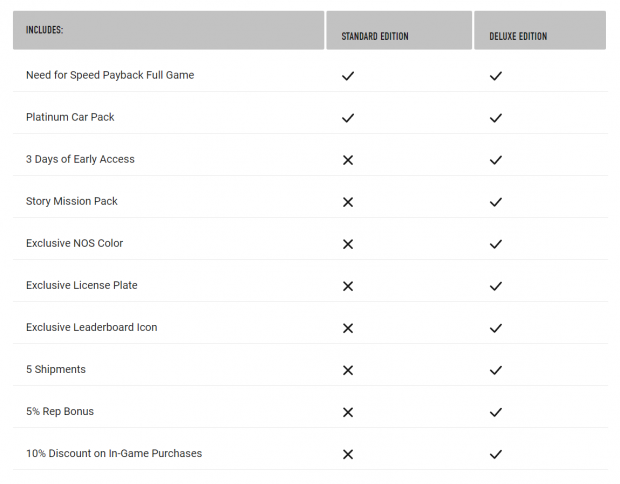Click Deluxe checkmark for Exclusive License Plate
Screen dimensions: 620x484
coord(496,286)
